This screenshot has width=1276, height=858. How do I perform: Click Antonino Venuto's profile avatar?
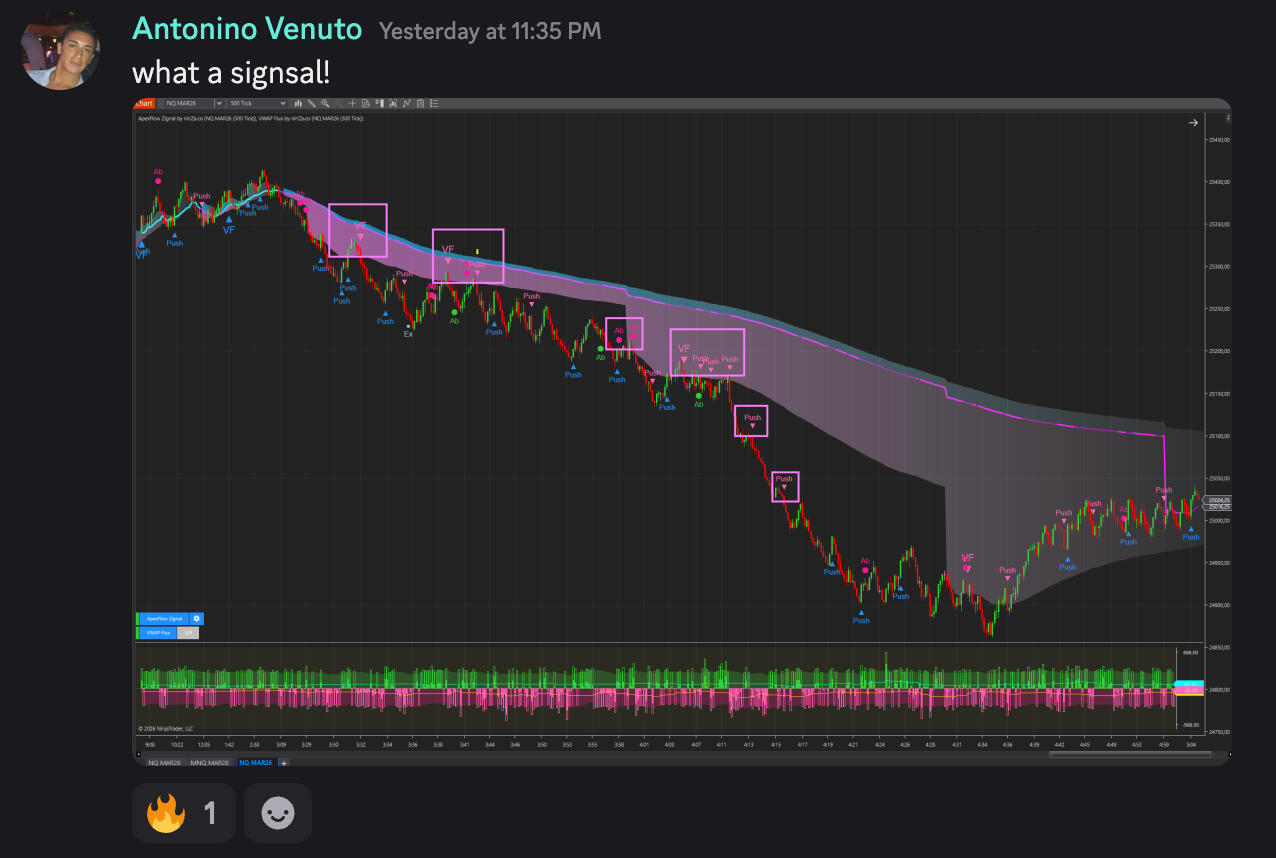61,51
